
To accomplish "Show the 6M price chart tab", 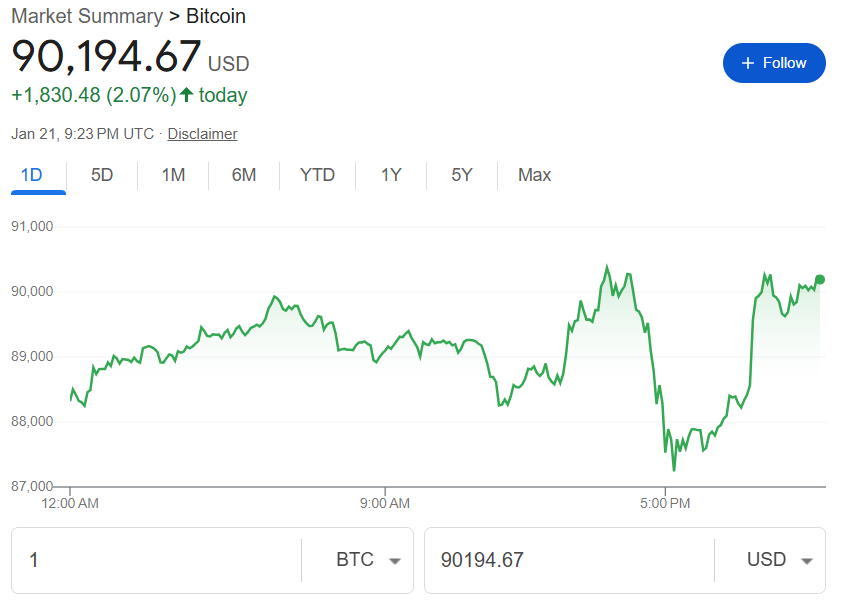I will pos(244,175).
